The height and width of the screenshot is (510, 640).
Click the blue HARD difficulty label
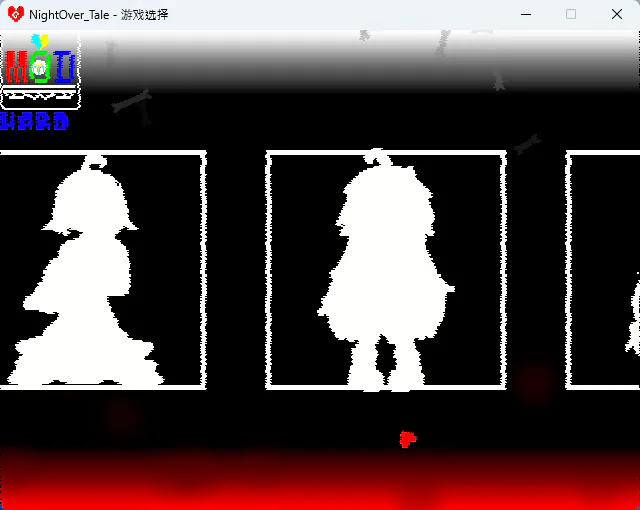click(35, 122)
